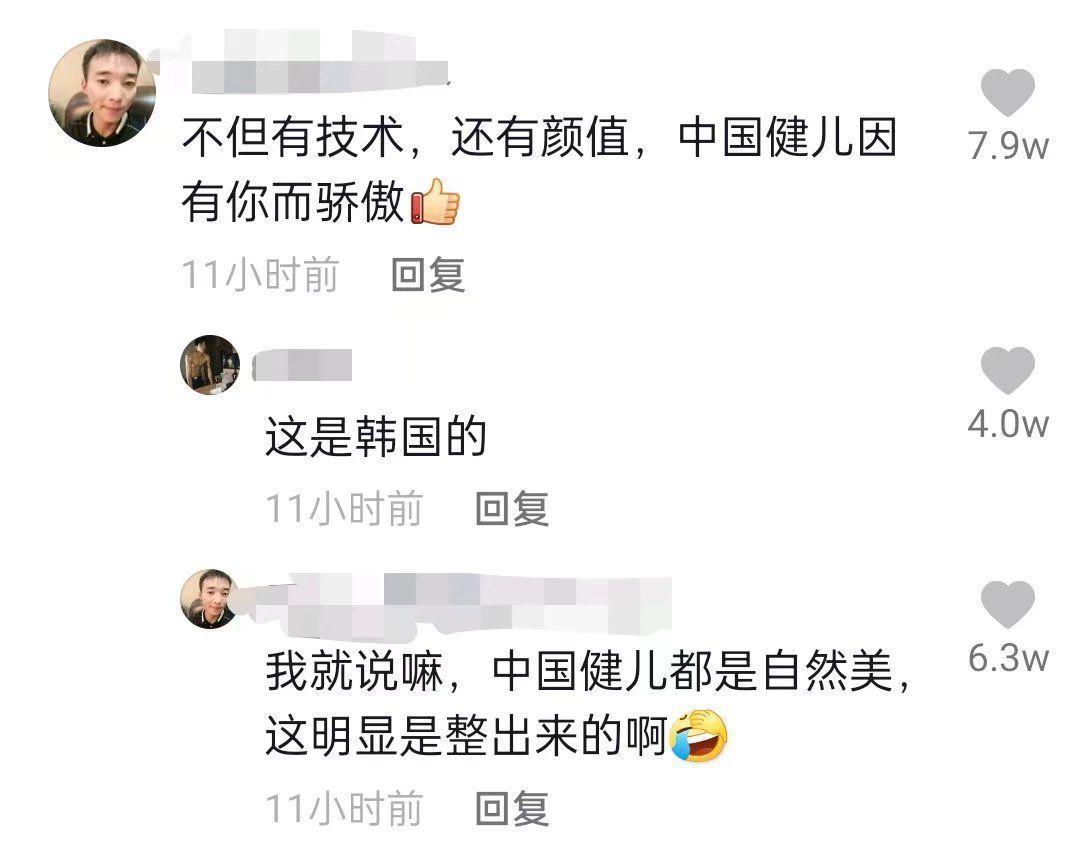Screen dimensions: 1080x857
Task: Open avatar of the 中国健儿因有你而骄傲 commenter
Action: tap(102, 93)
